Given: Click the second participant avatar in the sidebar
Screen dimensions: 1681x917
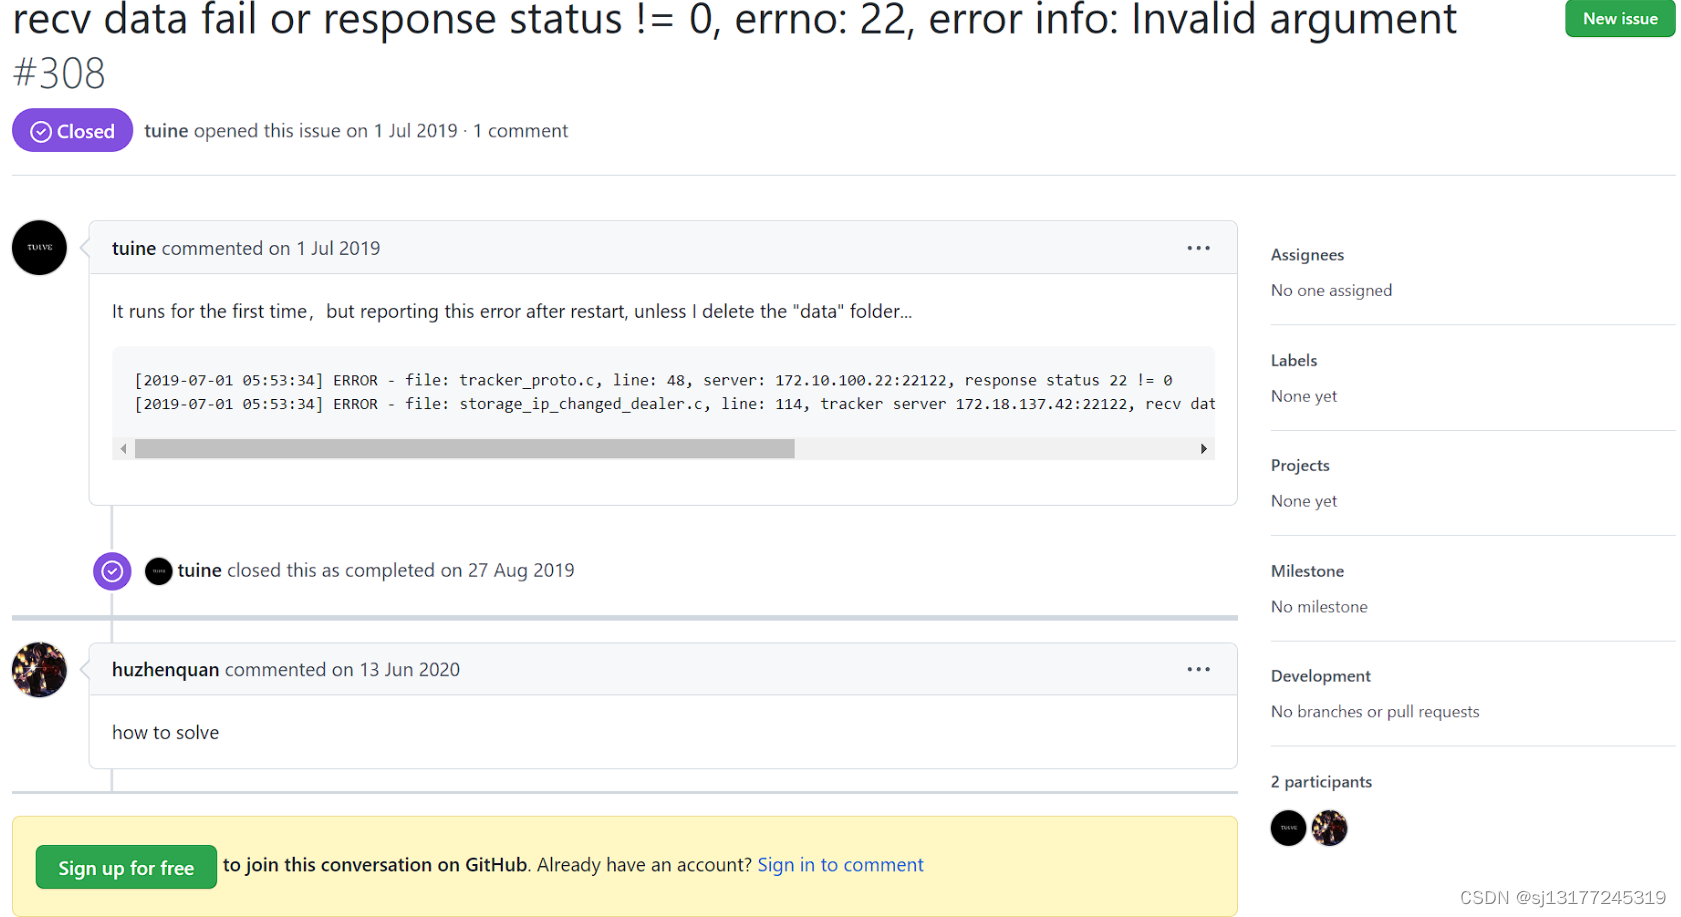Looking at the screenshot, I should pyautogui.click(x=1330, y=828).
